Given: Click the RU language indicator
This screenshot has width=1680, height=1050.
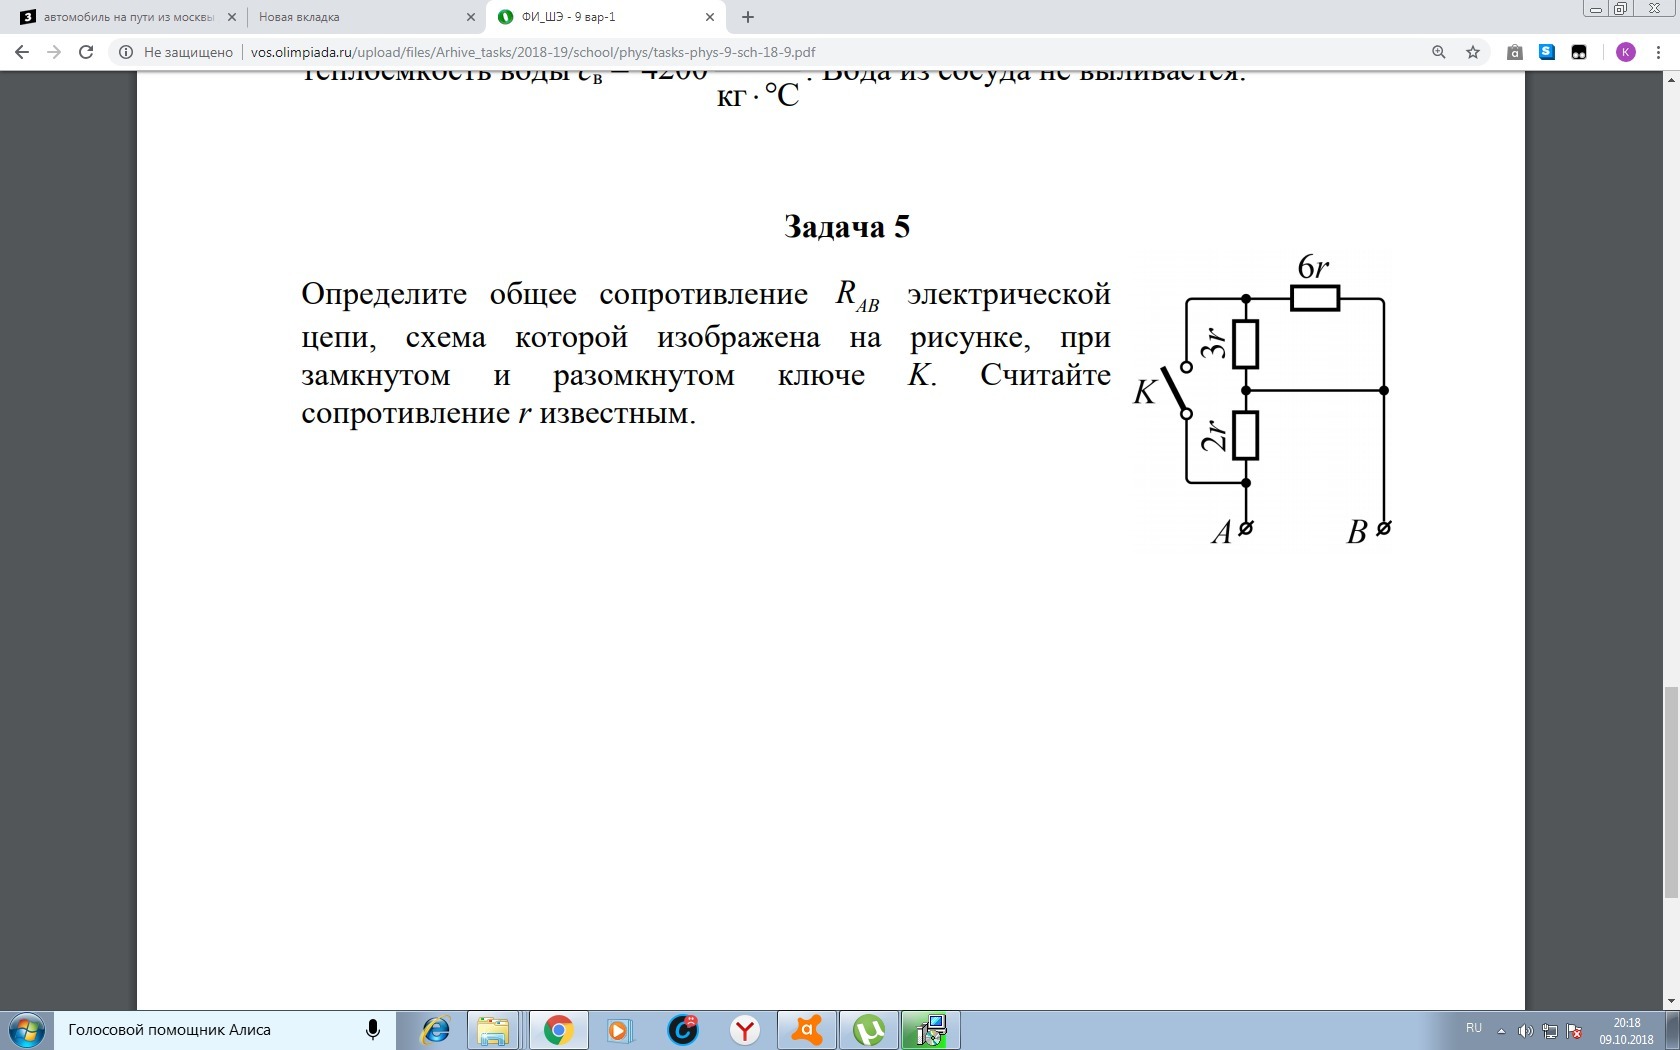Looking at the screenshot, I should tap(1474, 1028).
